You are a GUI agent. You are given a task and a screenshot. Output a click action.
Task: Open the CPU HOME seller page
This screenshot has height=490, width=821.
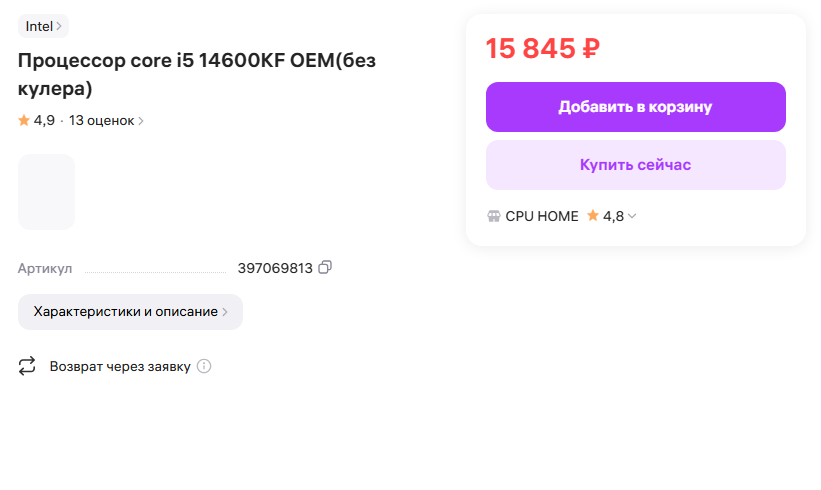(542, 216)
